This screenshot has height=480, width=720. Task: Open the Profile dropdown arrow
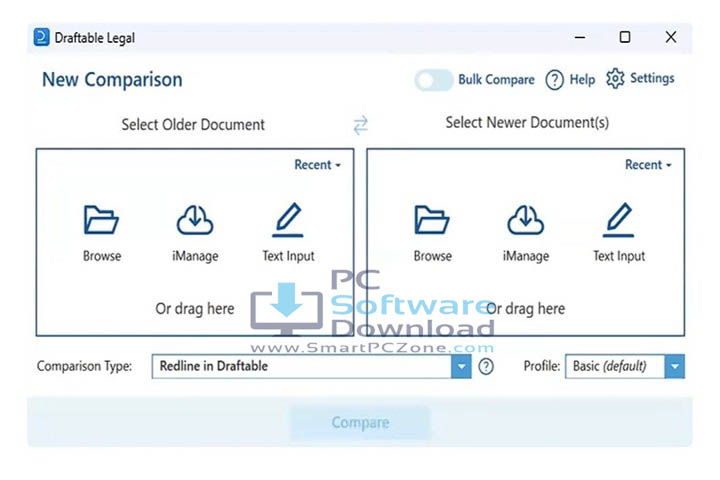[675, 366]
